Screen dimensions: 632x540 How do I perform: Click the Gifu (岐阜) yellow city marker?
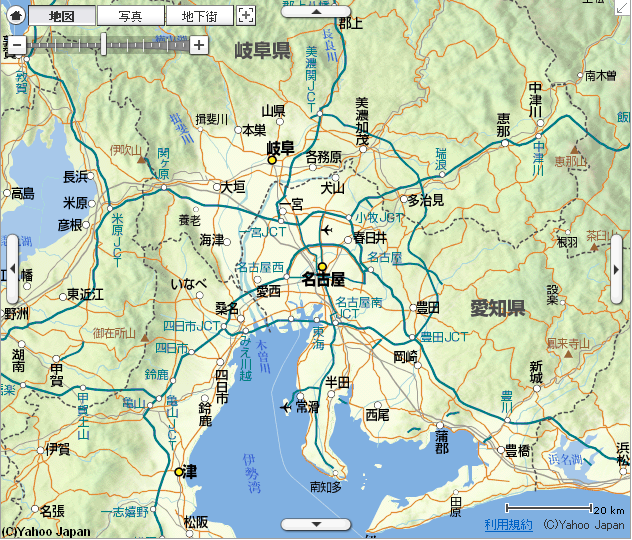point(271,159)
